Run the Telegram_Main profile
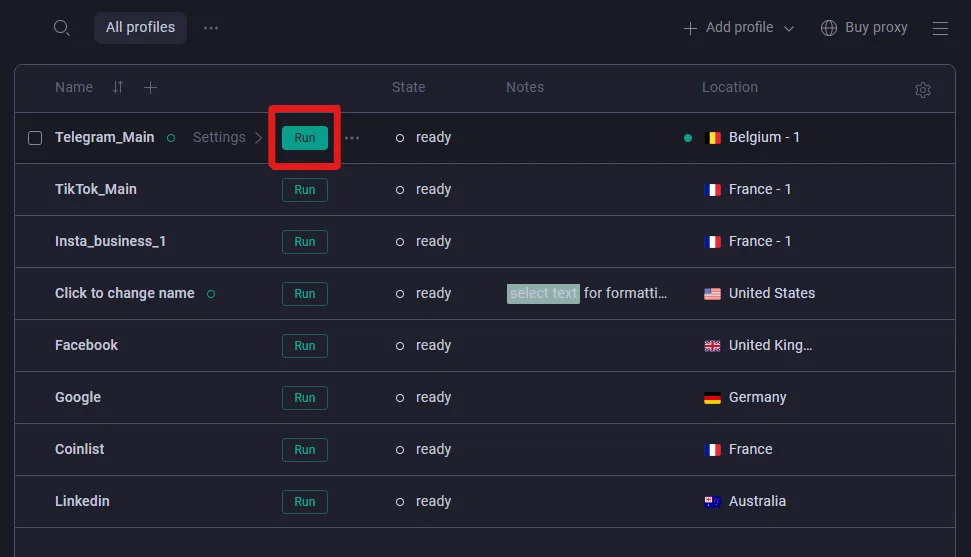The image size is (971, 557). coord(305,138)
